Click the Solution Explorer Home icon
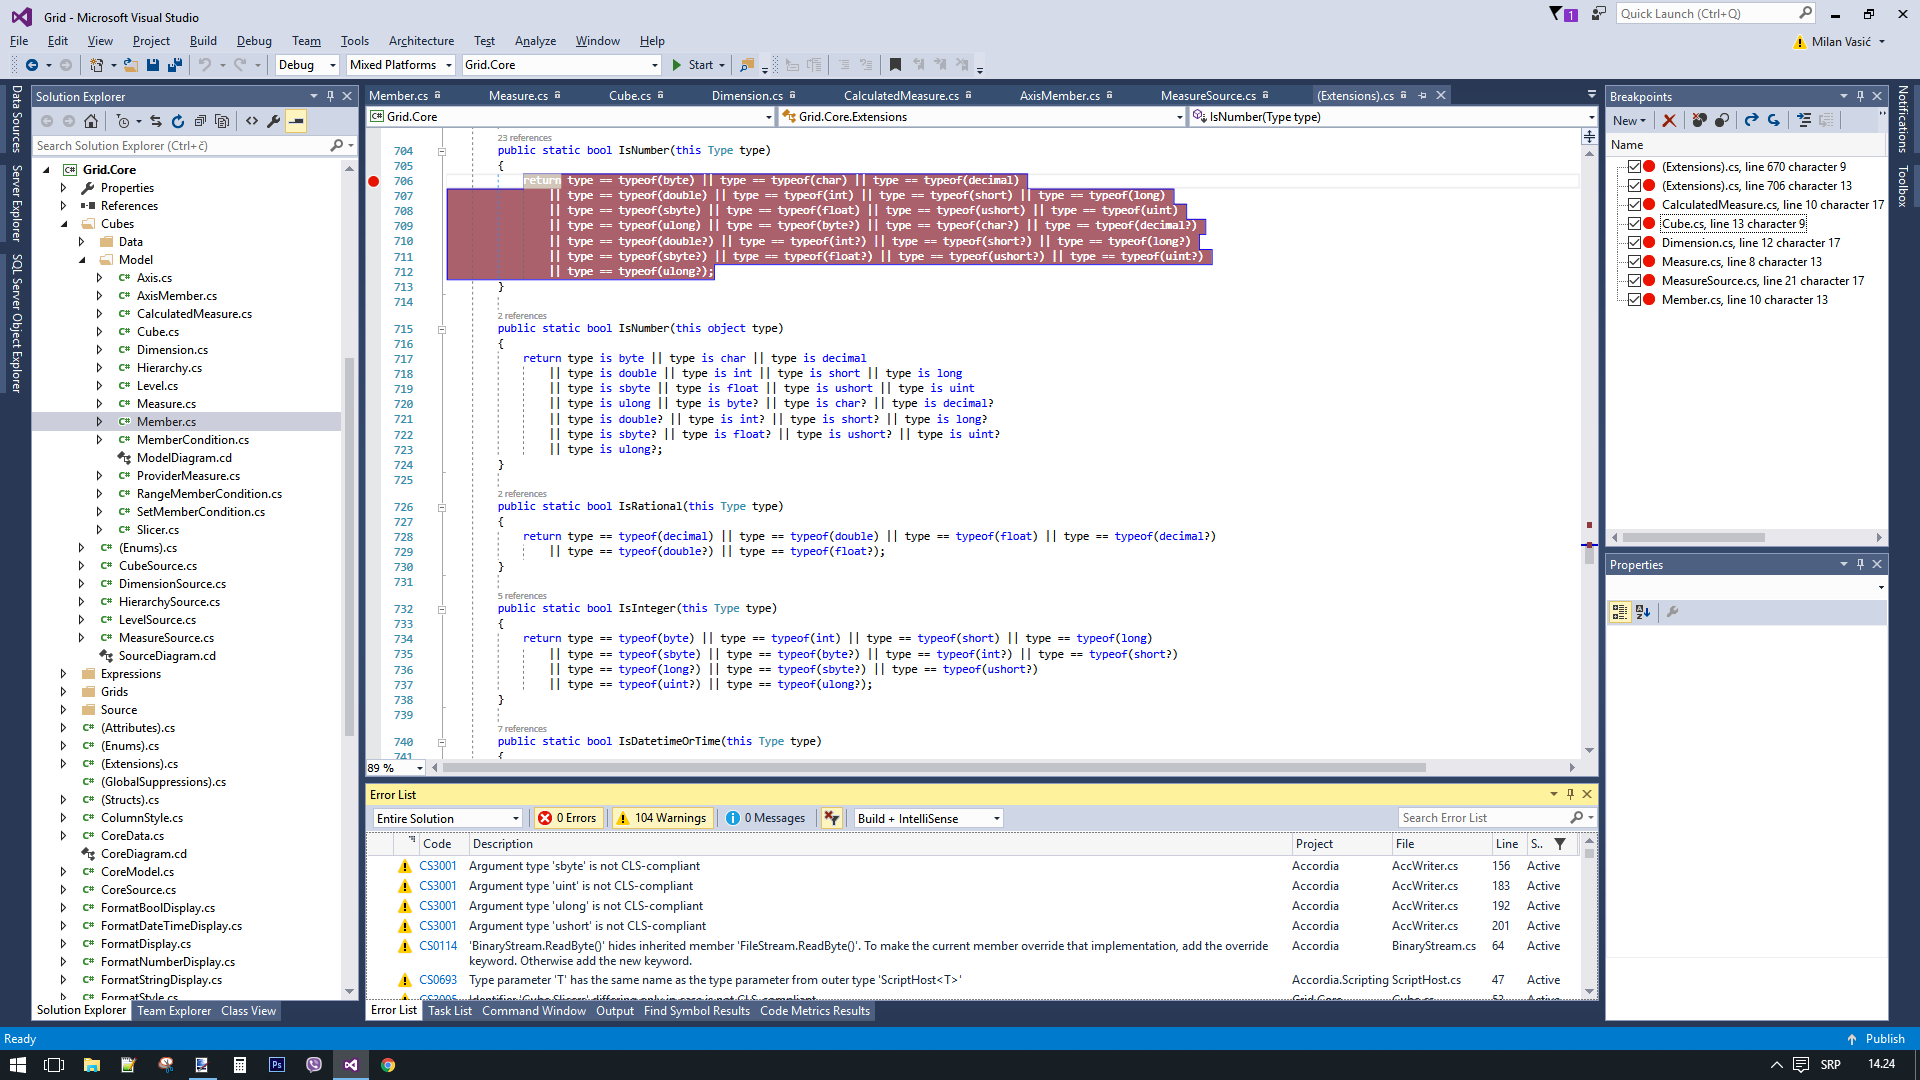Viewport: 1920px width, 1080px height. (x=91, y=121)
